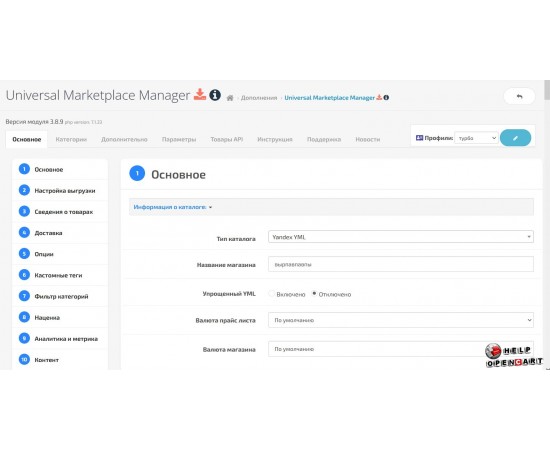The width and height of the screenshot is (550, 450).
Task: Select step 1 Основное in the sidebar
Action: [x=60, y=169]
